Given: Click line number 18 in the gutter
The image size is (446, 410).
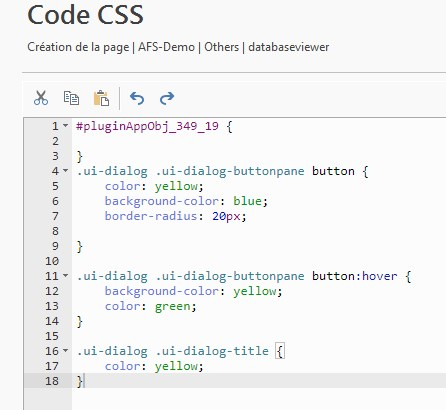Looking at the screenshot, I should [52, 381].
